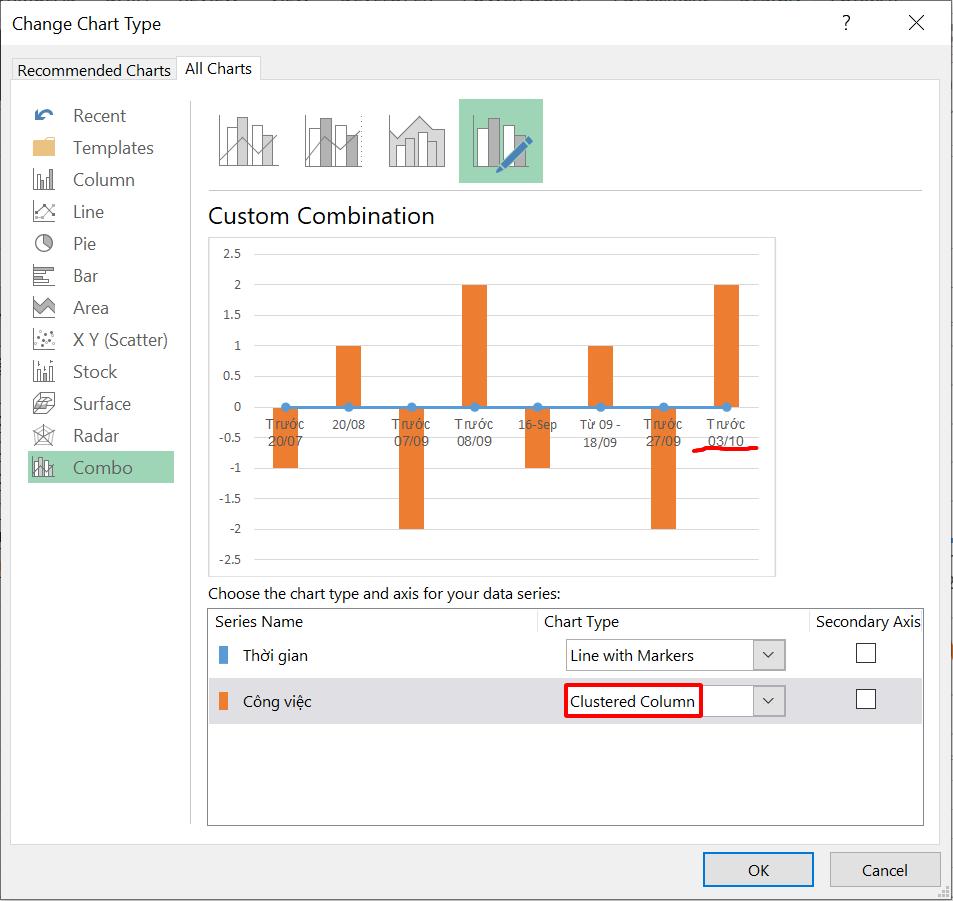Select the Custom Combination preset
This screenshot has height=901, width=953.
(500, 139)
